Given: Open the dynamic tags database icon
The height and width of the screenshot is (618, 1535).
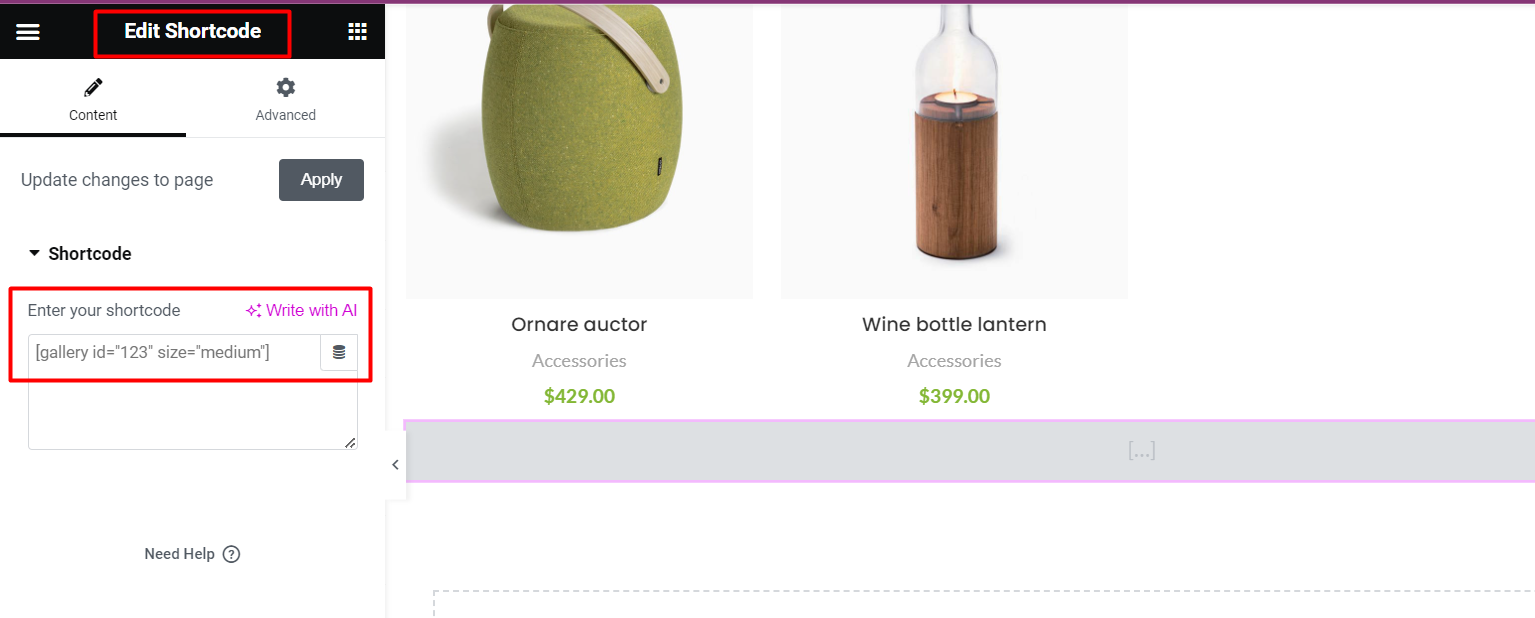Looking at the screenshot, I should click(339, 352).
